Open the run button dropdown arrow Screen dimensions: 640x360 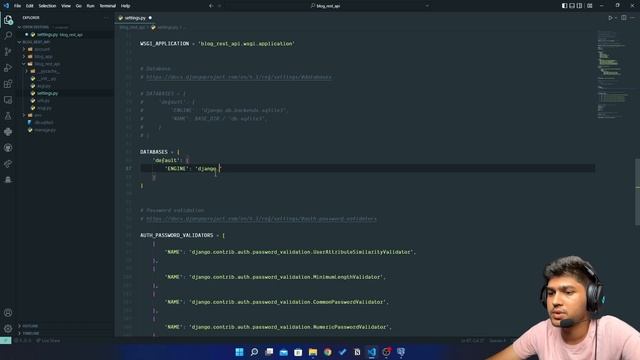coord(616,18)
